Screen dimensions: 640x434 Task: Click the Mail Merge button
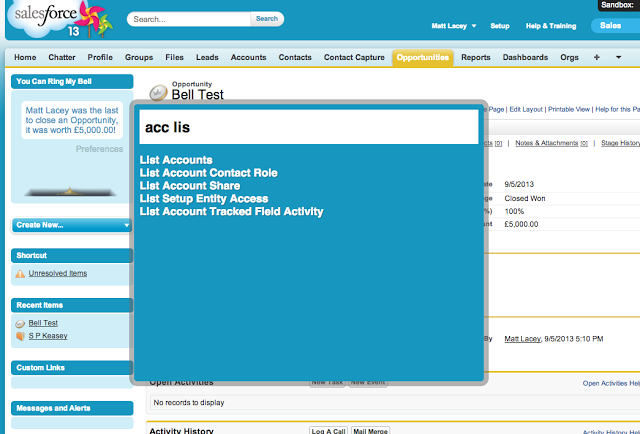click(x=372, y=431)
